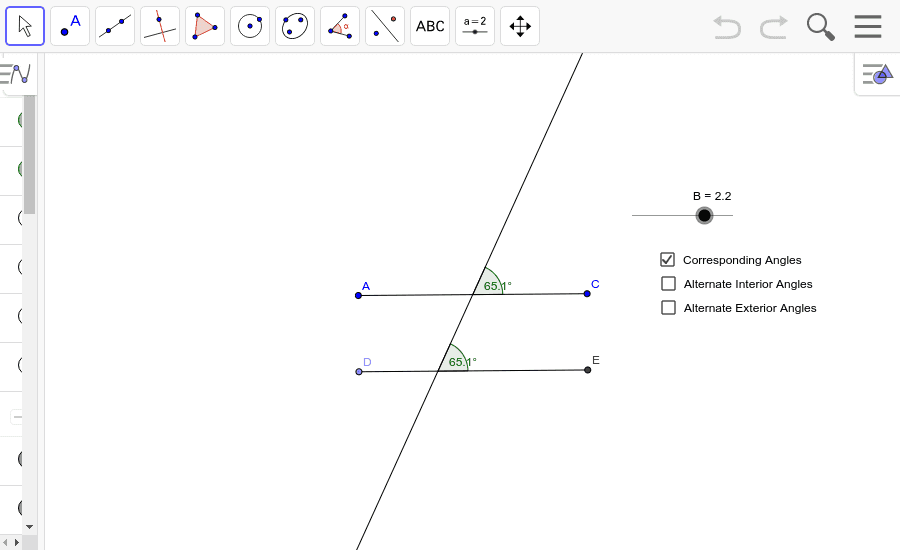Image resolution: width=900 pixels, height=550 pixels.
Task: Choose the Line through two points tool
Action: tap(115, 26)
